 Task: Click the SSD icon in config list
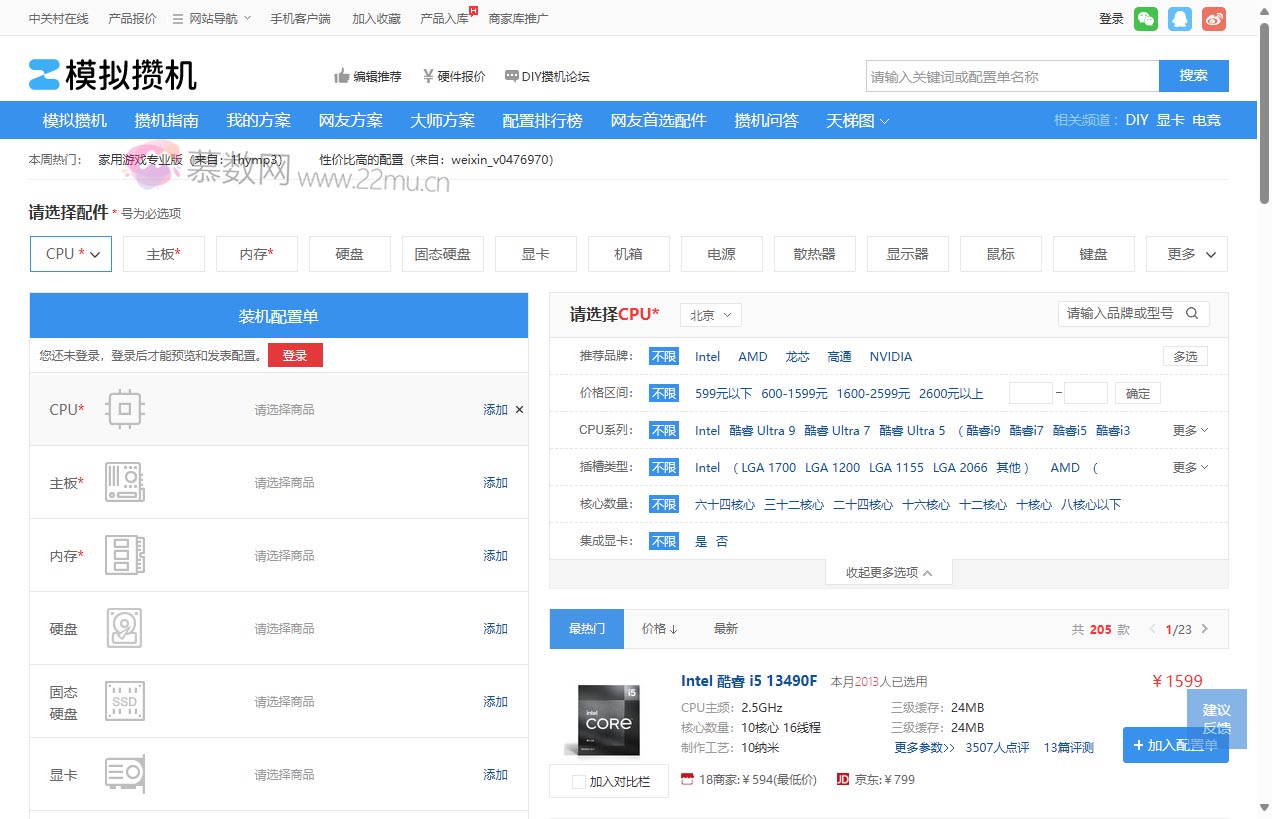point(125,701)
